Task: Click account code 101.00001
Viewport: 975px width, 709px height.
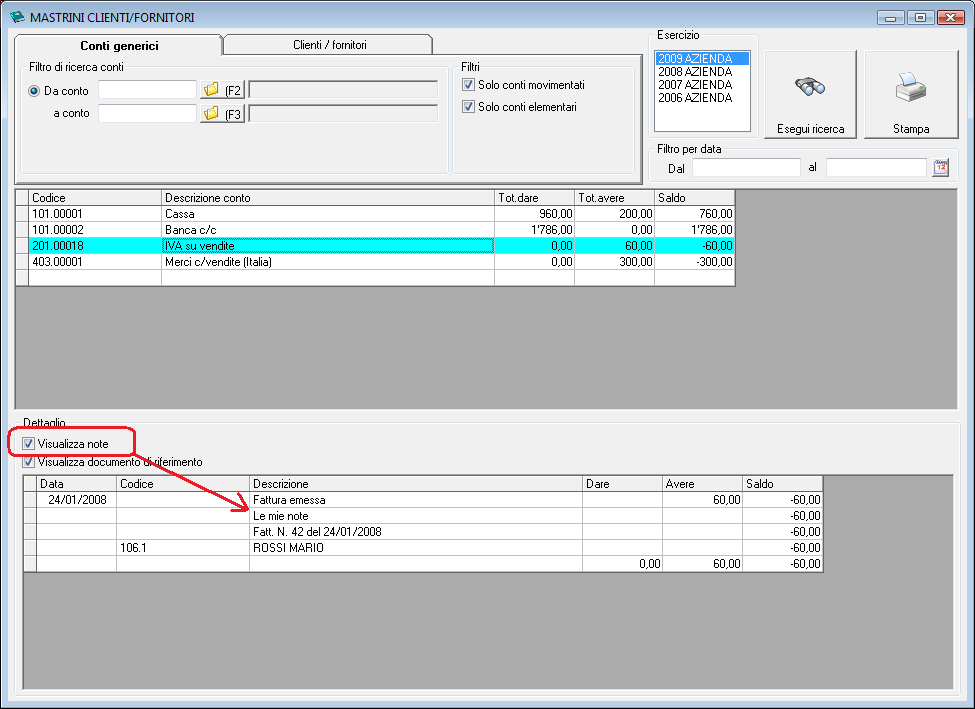Action: 57,214
